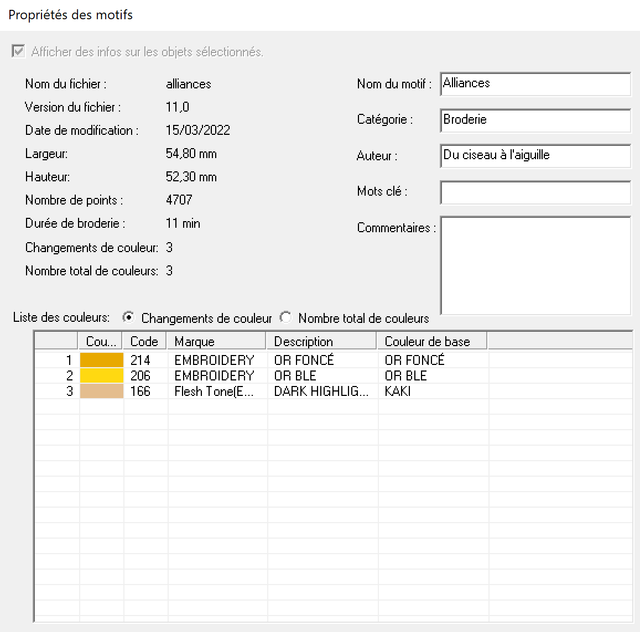The height and width of the screenshot is (632, 640).
Task: Click the height value 52,30 mm
Action: point(191,177)
